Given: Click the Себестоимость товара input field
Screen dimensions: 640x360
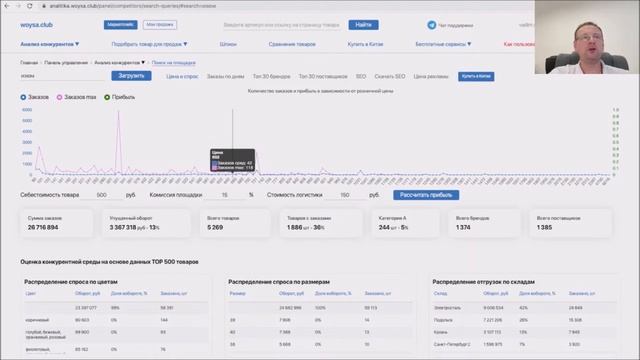Looking at the screenshot, I should (102, 195).
